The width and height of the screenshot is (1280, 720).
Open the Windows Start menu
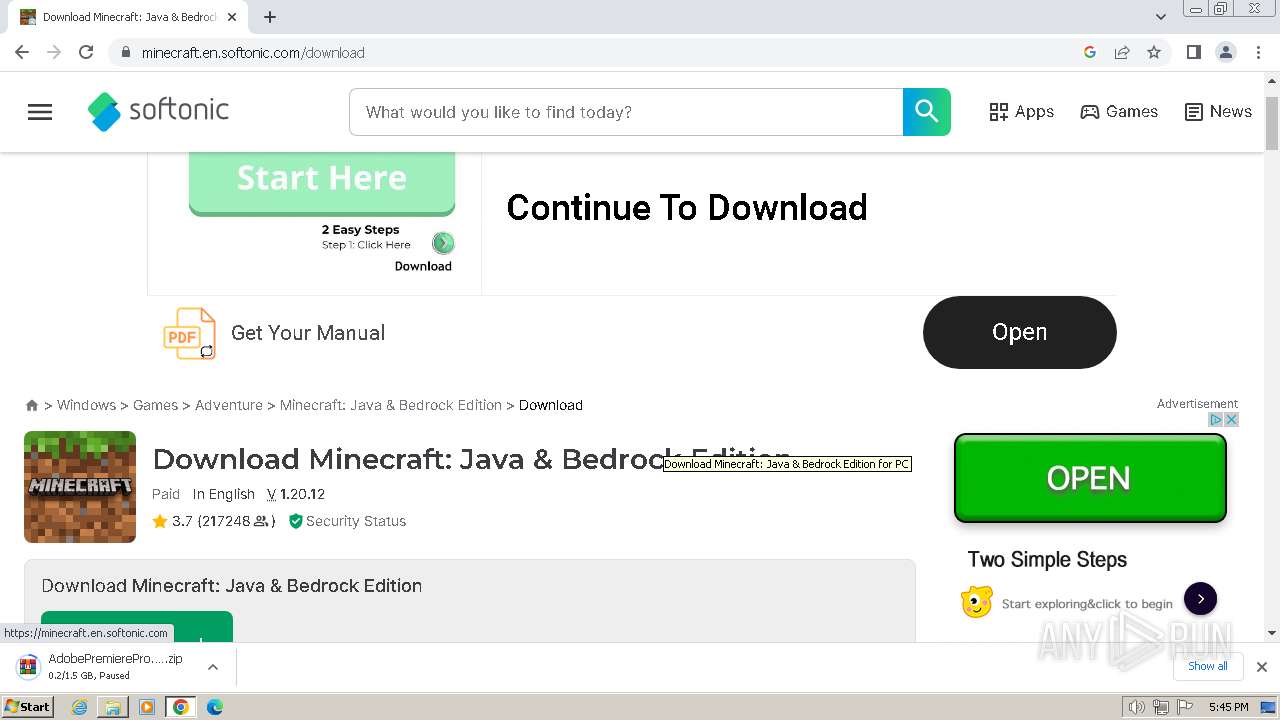(27, 707)
